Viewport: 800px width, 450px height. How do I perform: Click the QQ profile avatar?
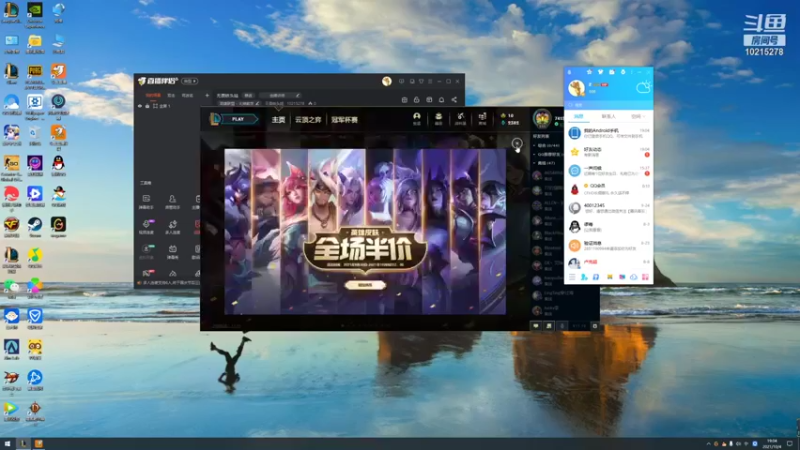point(576,88)
